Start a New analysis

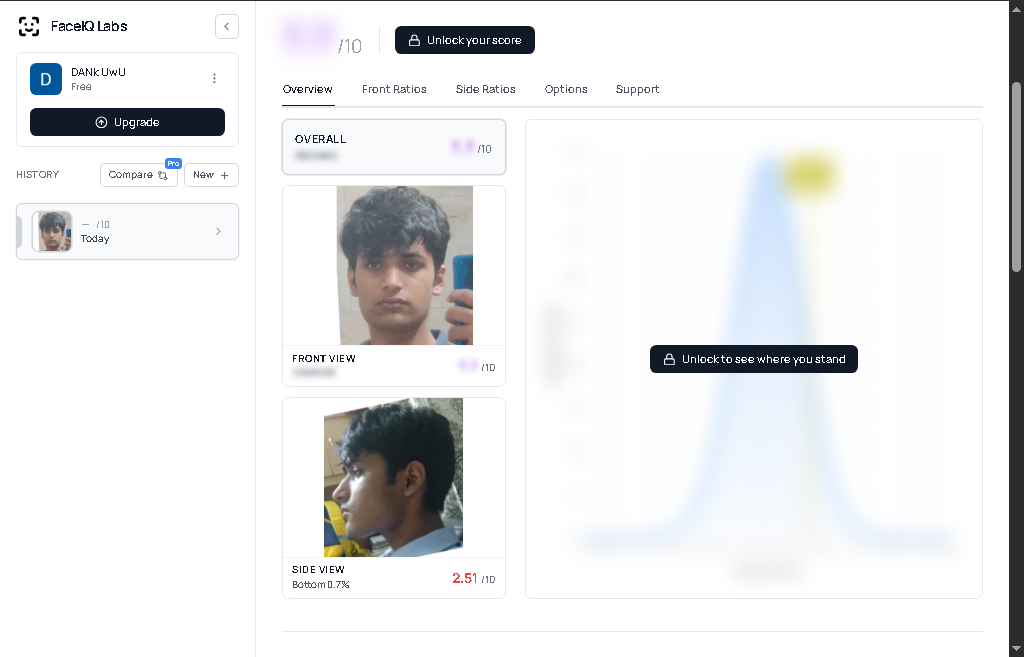tap(211, 175)
